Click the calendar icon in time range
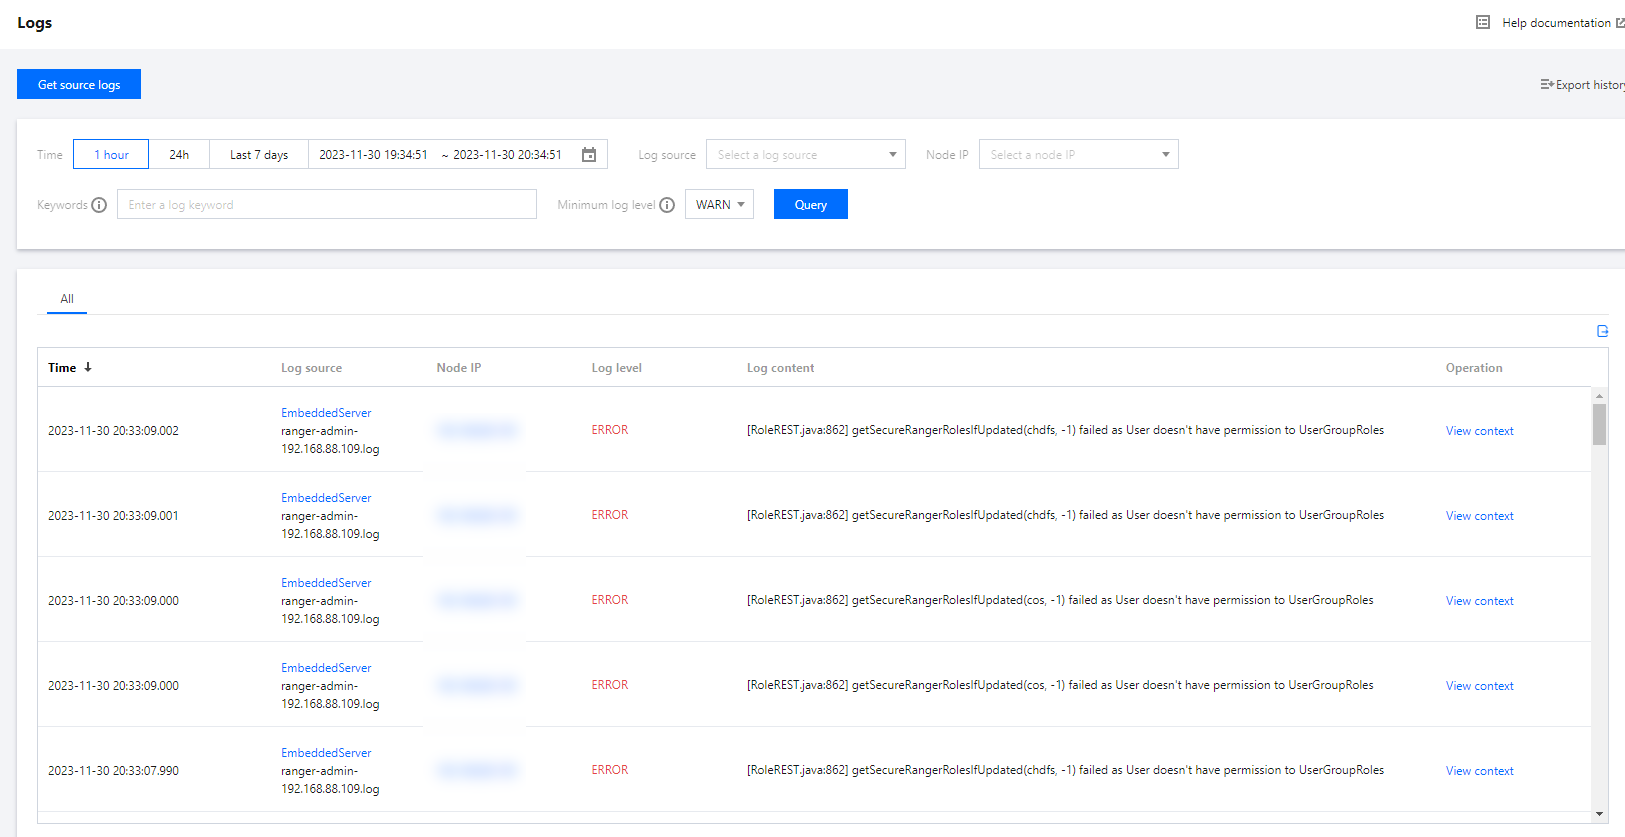The height and width of the screenshot is (837, 1625). [589, 155]
